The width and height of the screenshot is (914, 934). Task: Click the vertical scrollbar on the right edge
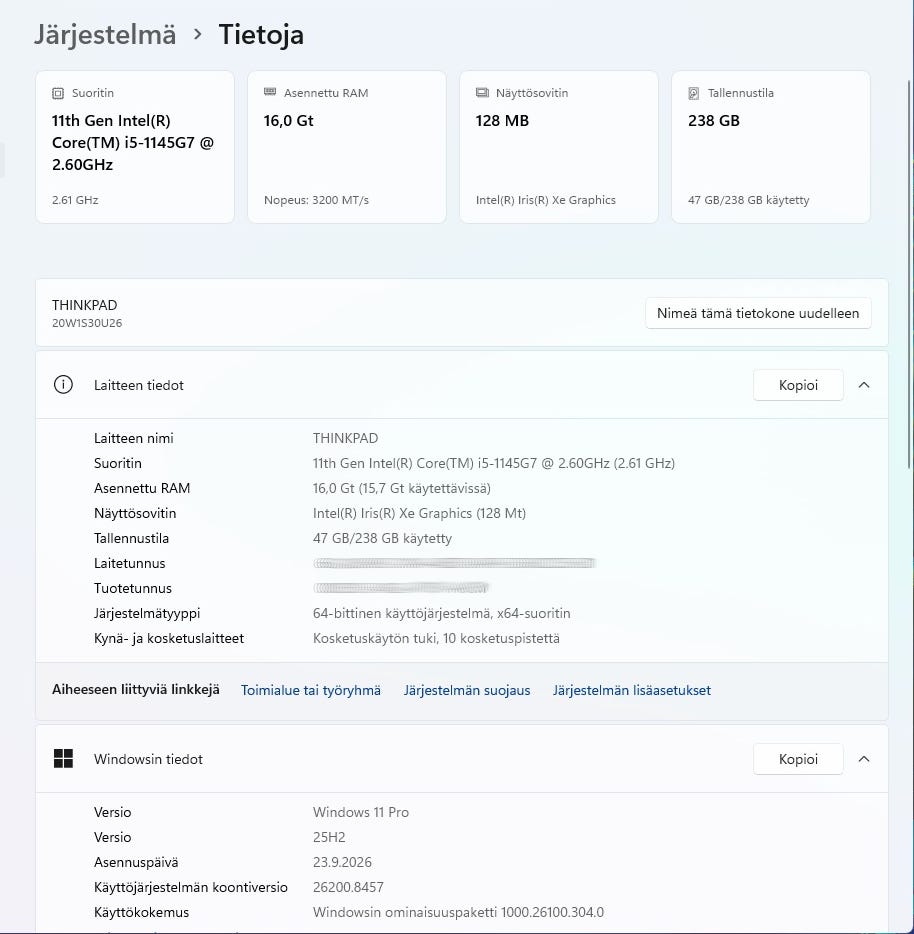909,274
